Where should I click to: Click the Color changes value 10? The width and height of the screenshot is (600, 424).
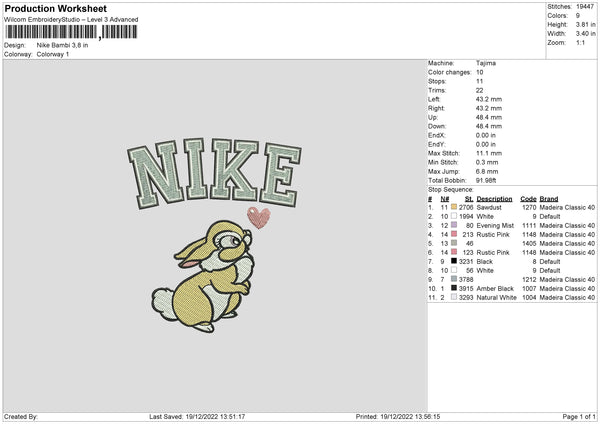479,72
